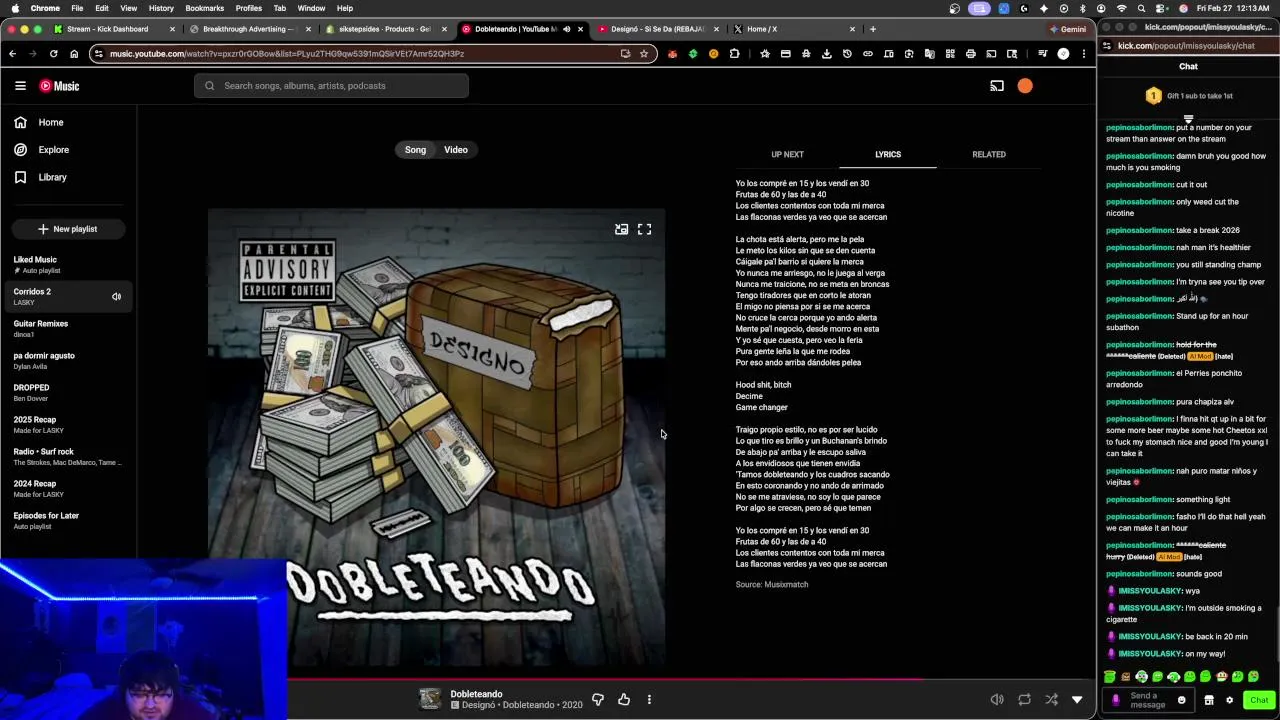Screen dimensions: 1280x720
Task: Click the search songs input field
Action: point(331,86)
